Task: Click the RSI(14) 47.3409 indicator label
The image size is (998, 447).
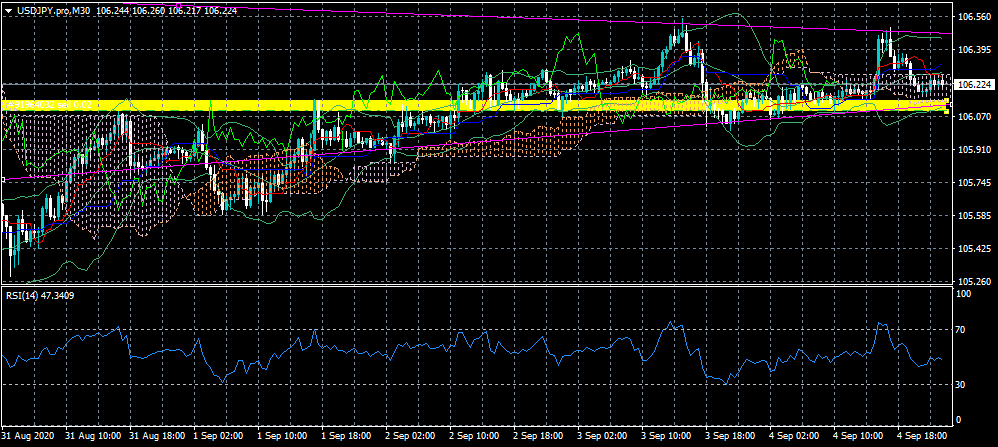Action: click(x=39, y=295)
